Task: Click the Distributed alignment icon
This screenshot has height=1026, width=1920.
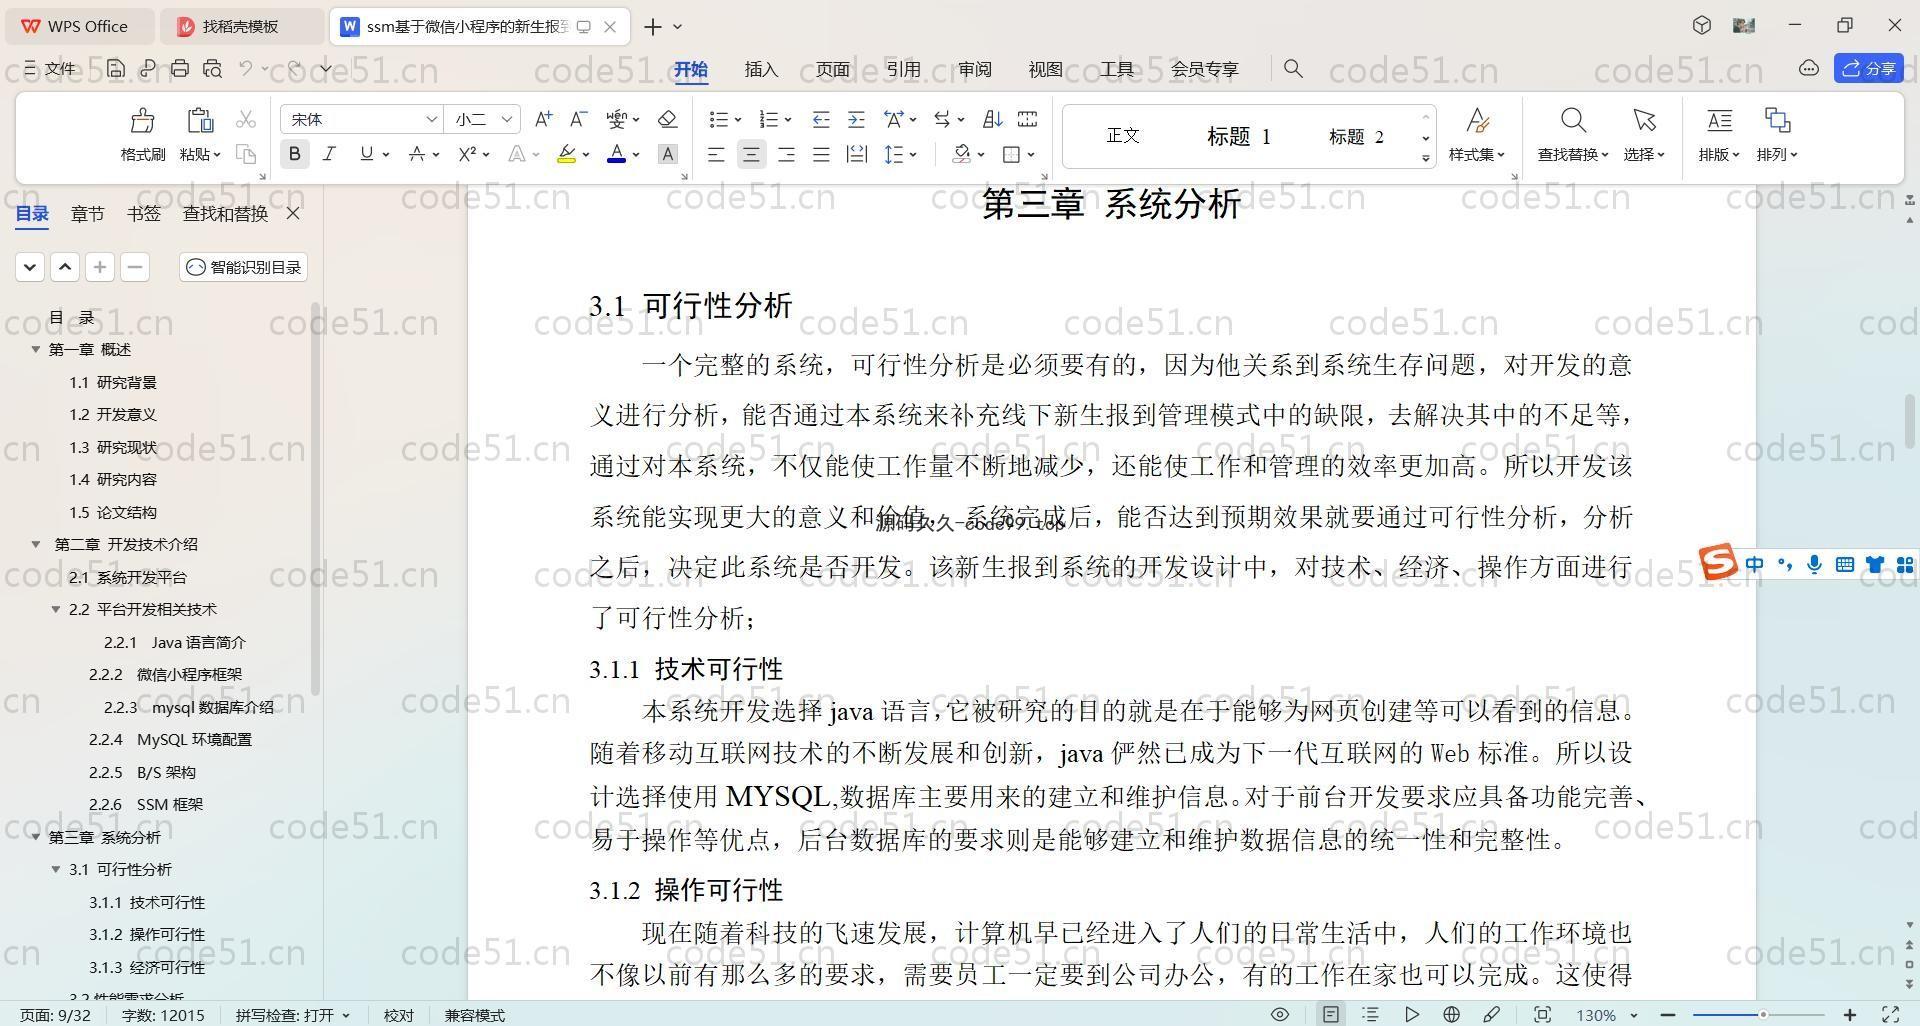Action: click(856, 154)
